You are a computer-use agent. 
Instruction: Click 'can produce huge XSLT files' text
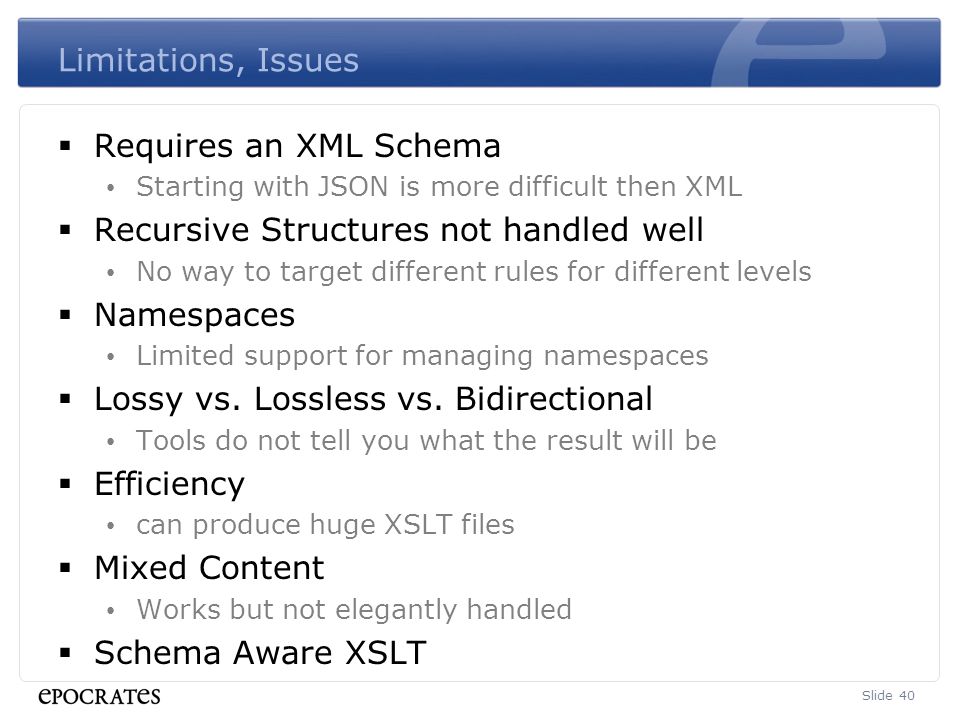coord(325,525)
